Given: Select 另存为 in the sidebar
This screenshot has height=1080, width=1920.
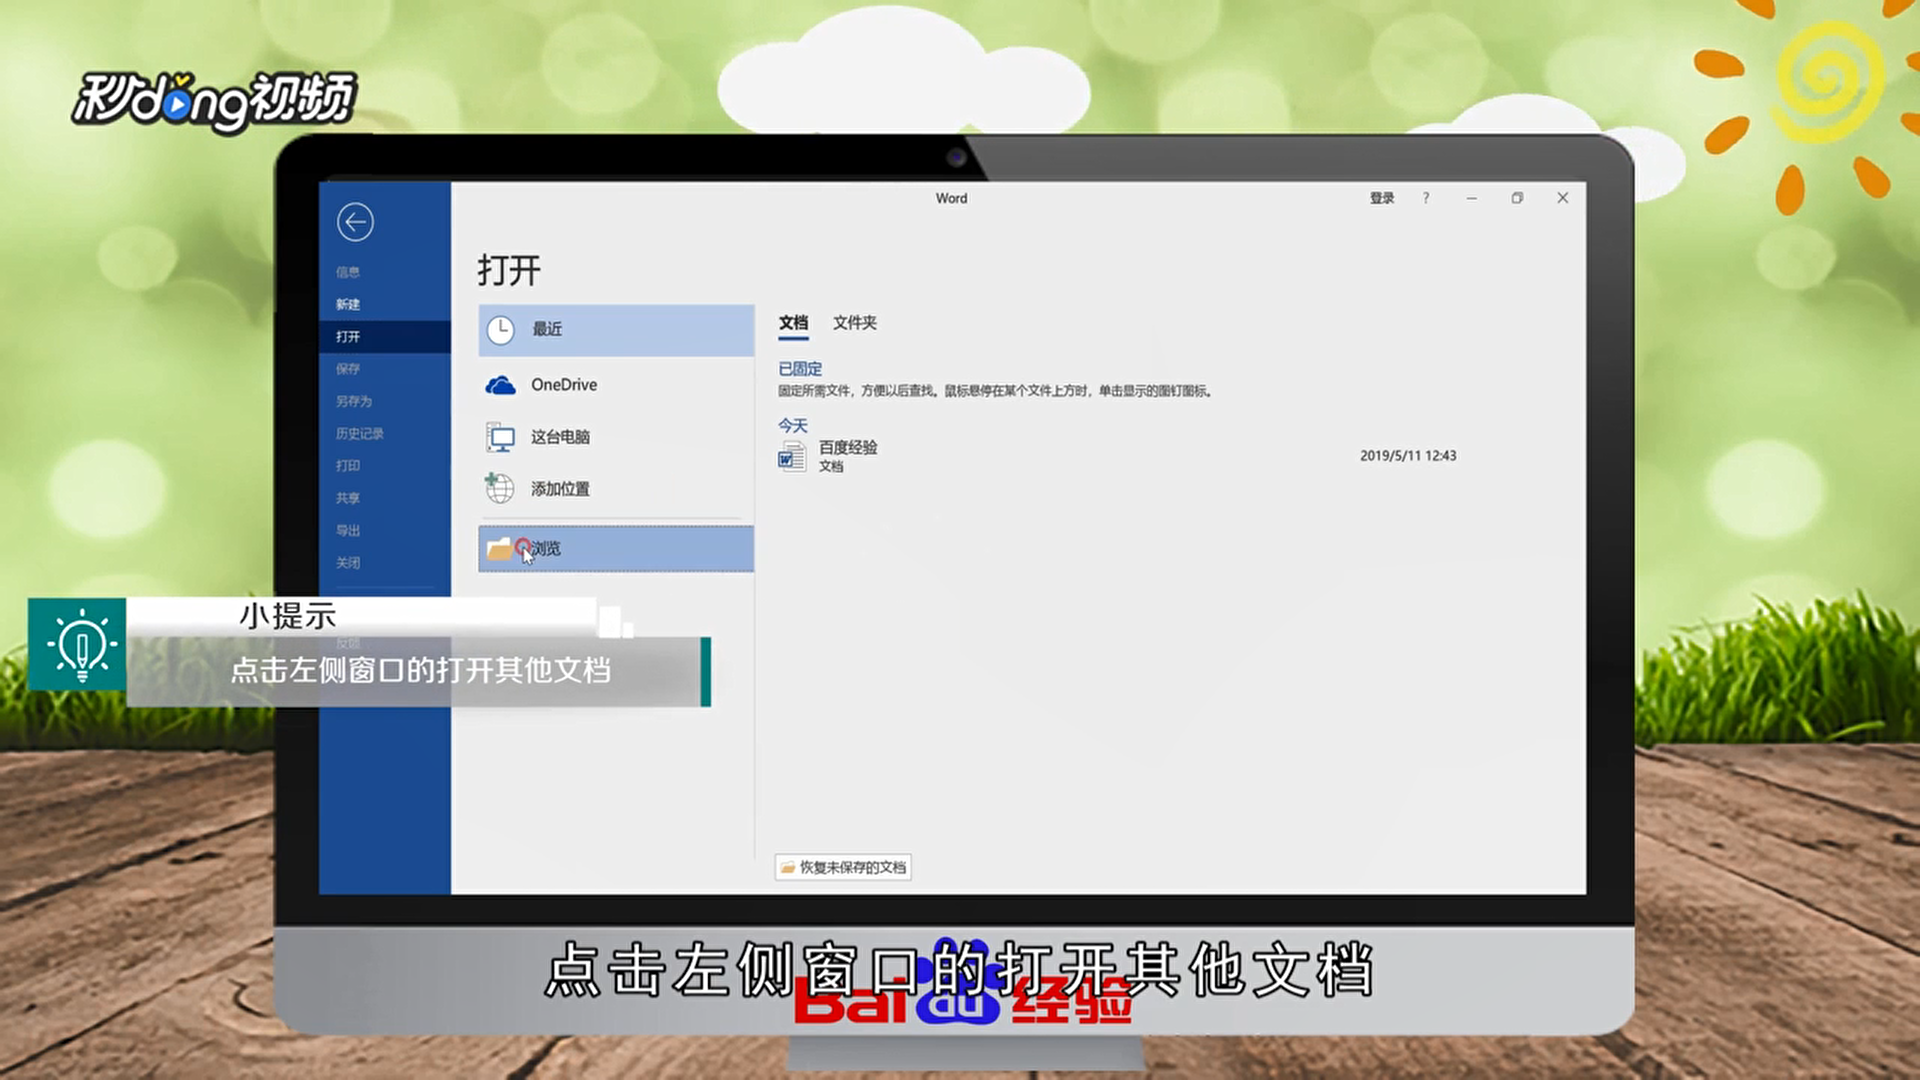Looking at the screenshot, I should (354, 401).
